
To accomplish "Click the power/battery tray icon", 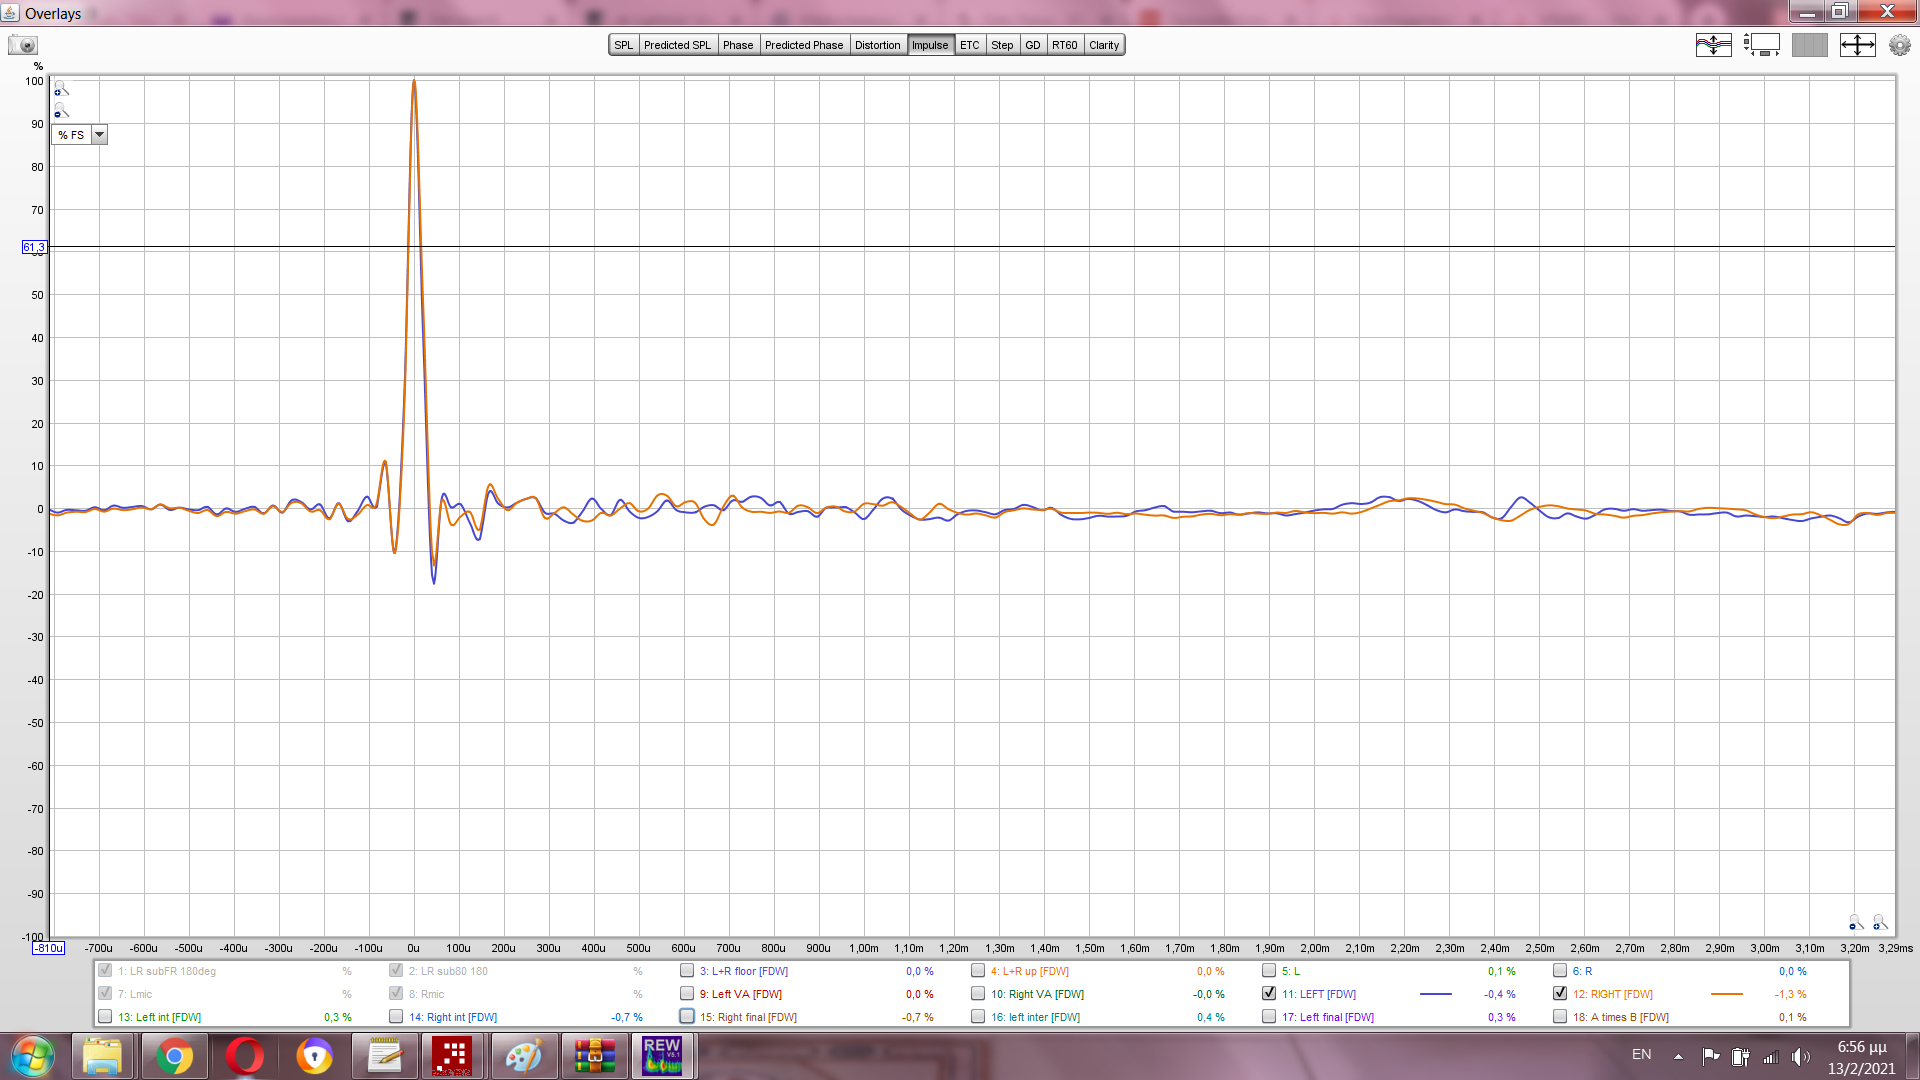I will 1740,1056.
